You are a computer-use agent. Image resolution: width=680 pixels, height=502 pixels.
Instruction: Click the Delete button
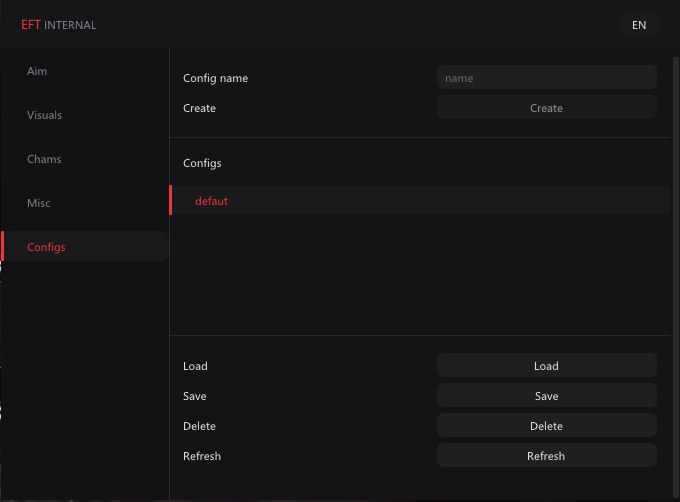(x=546, y=425)
